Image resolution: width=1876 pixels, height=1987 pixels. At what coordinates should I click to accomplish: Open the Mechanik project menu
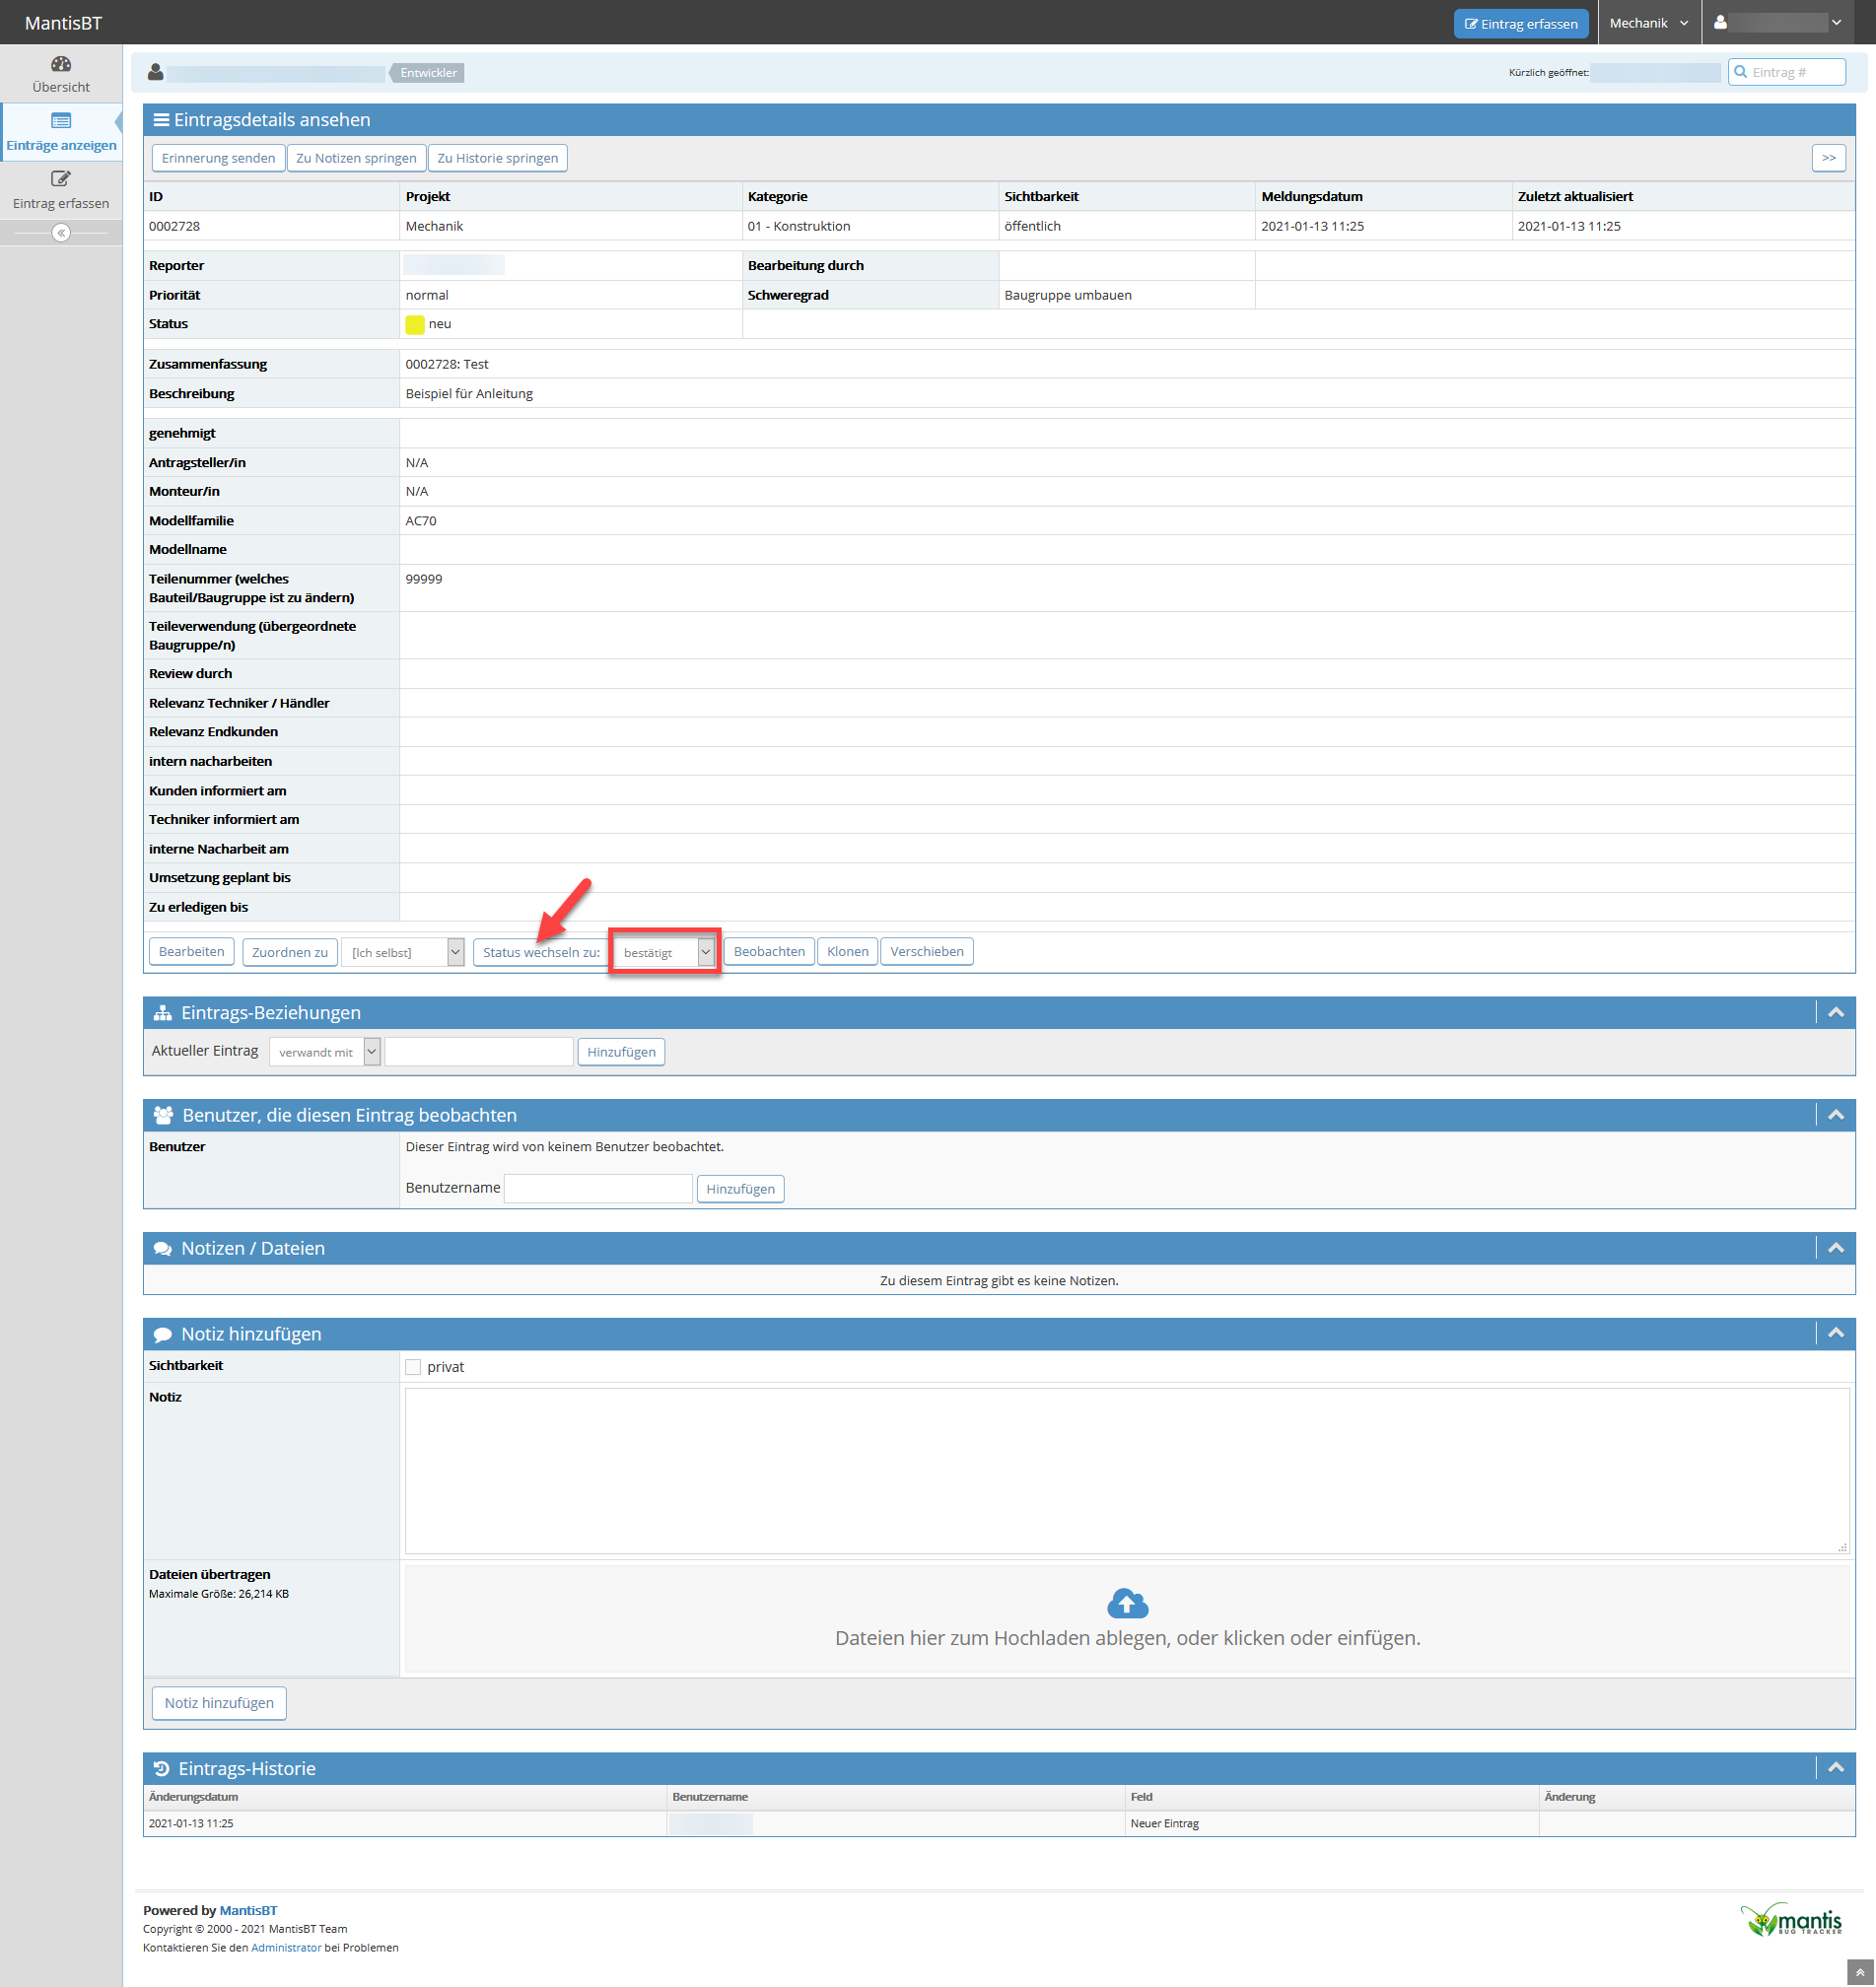coord(1648,23)
